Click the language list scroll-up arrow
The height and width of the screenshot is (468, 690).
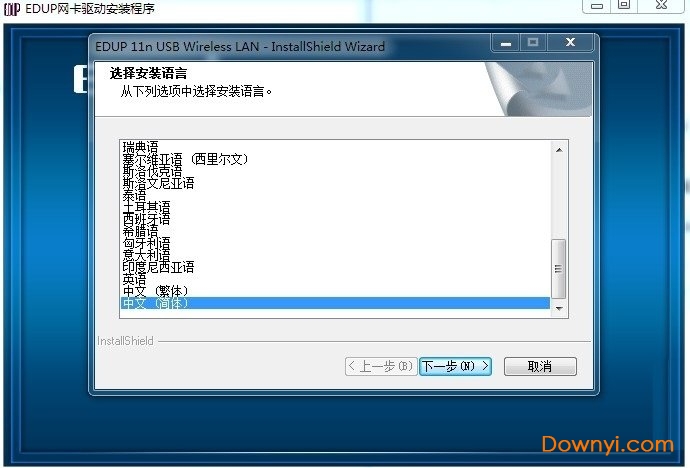[x=559, y=150]
